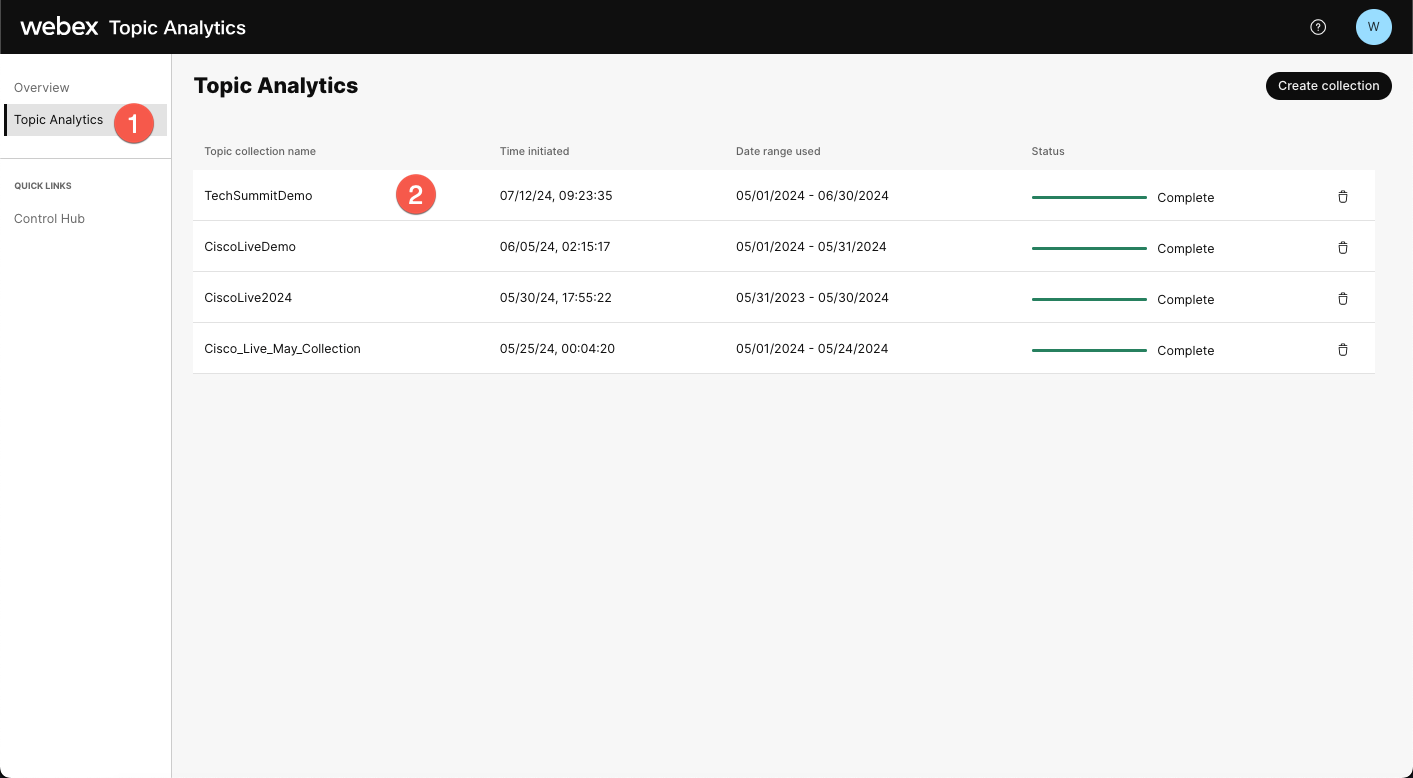Click the Complete status for TechSummitDemo
The width and height of the screenshot is (1413, 778).
click(1186, 197)
